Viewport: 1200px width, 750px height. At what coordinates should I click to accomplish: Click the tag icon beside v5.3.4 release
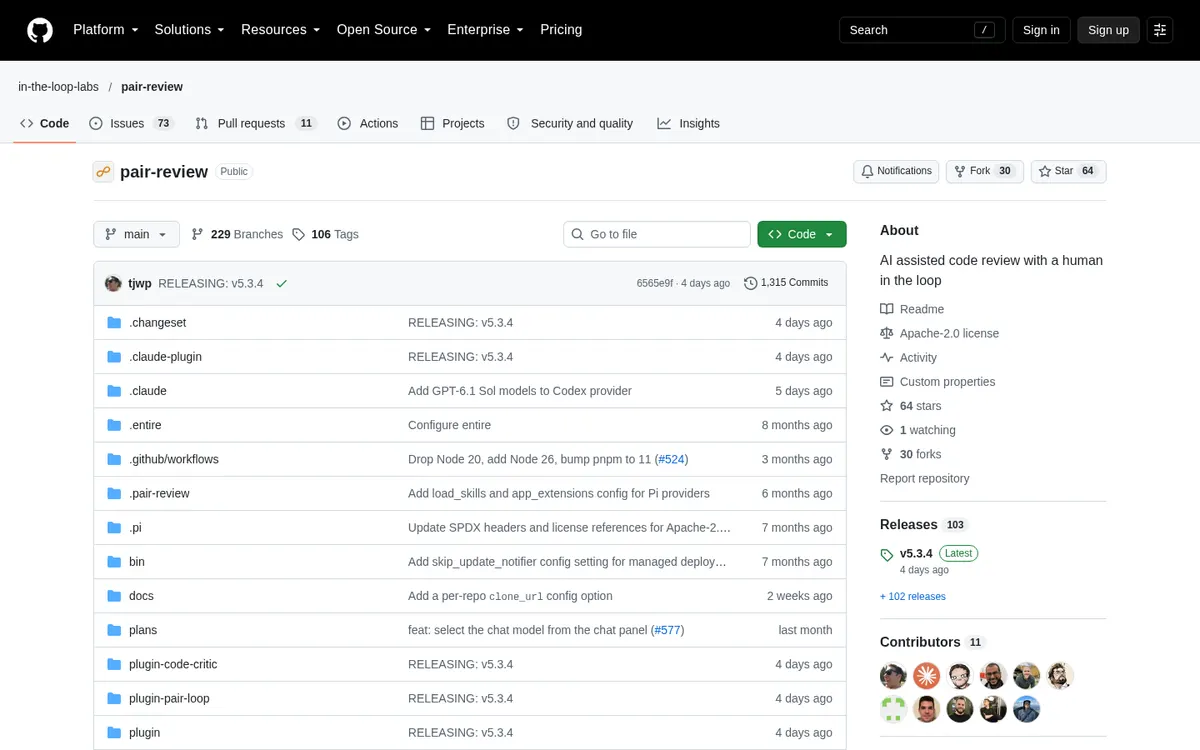[887, 554]
